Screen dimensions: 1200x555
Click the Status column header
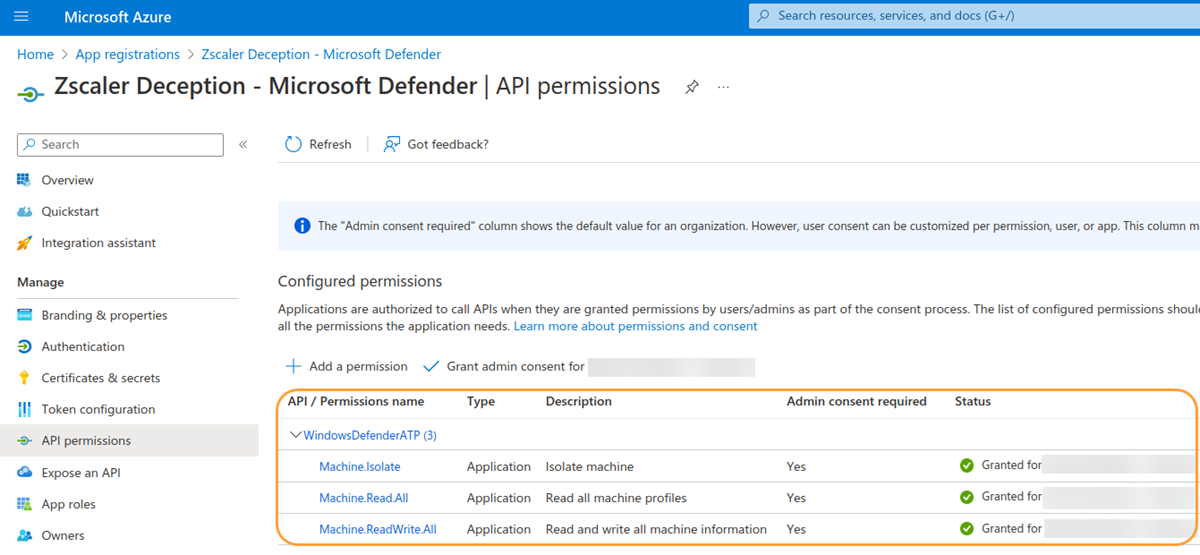(x=973, y=401)
